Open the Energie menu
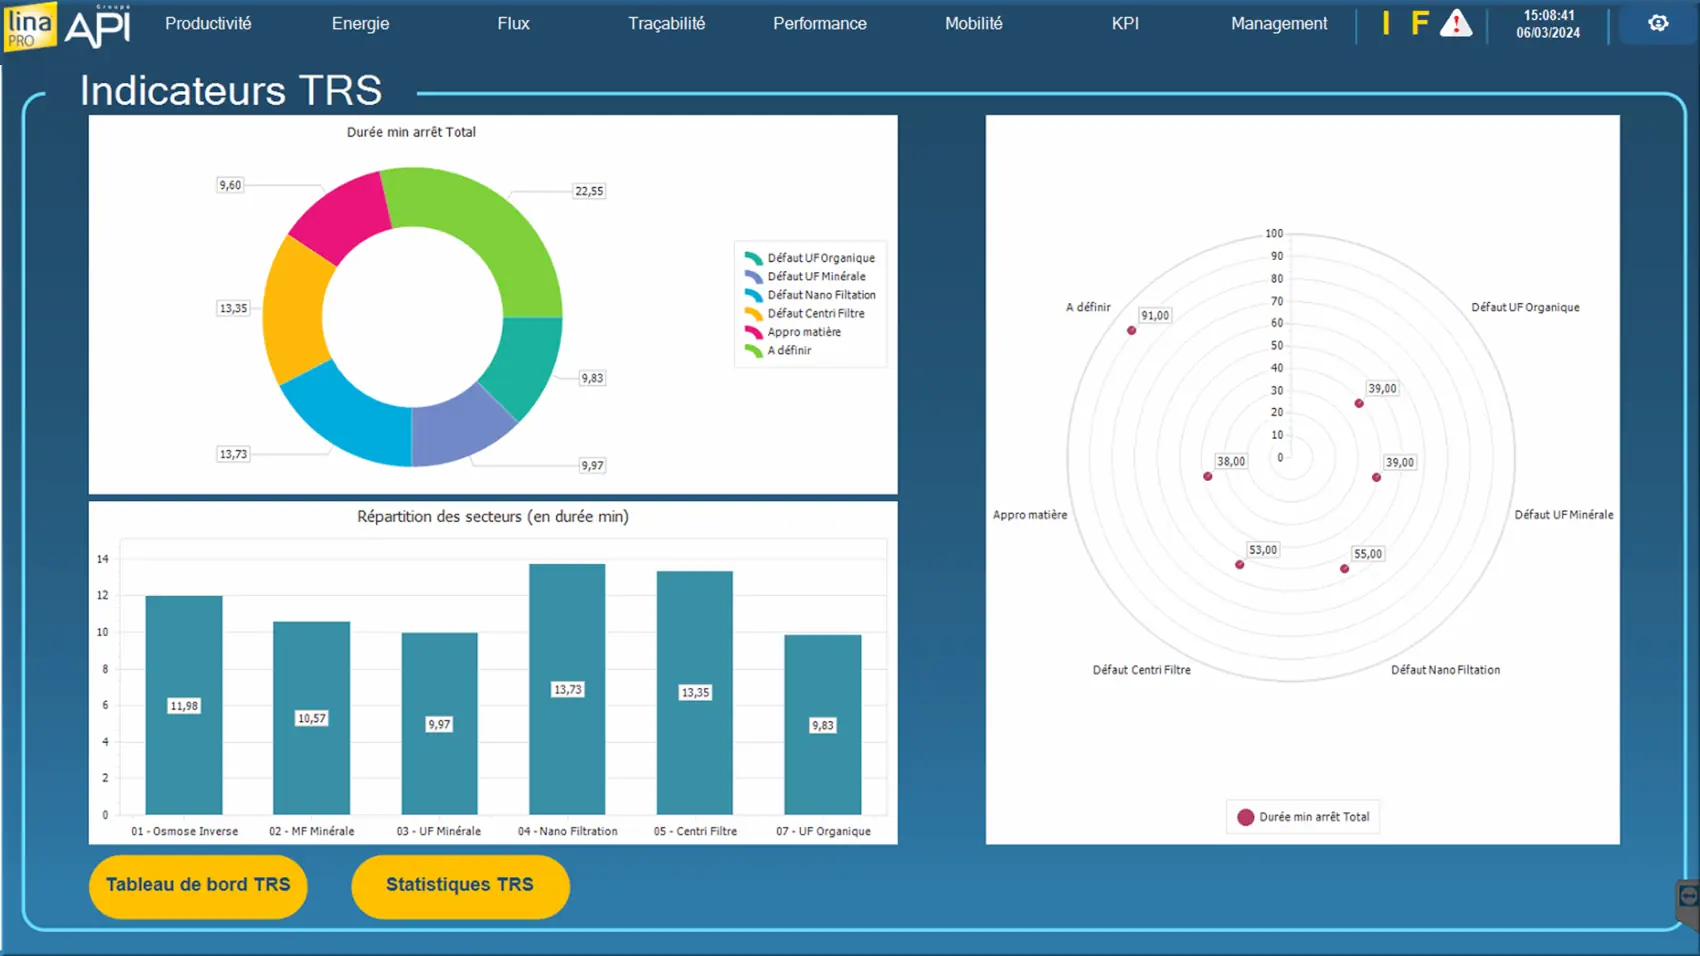1700x956 pixels. pos(360,24)
